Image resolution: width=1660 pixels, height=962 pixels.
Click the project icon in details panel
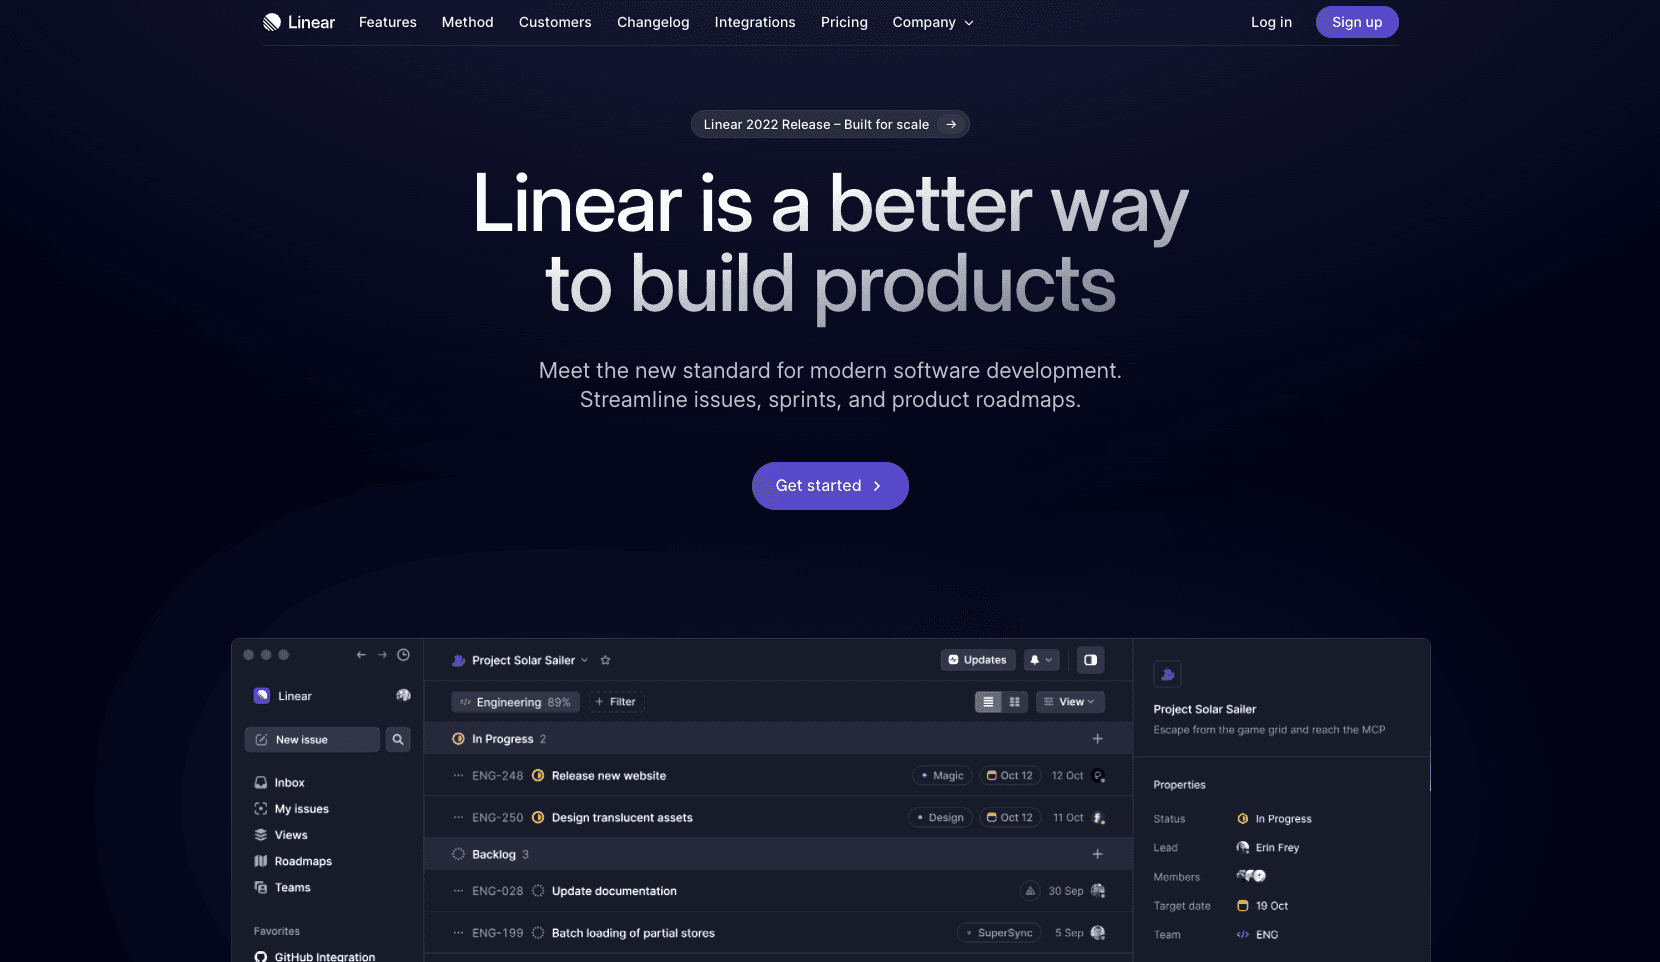(x=1167, y=674)
